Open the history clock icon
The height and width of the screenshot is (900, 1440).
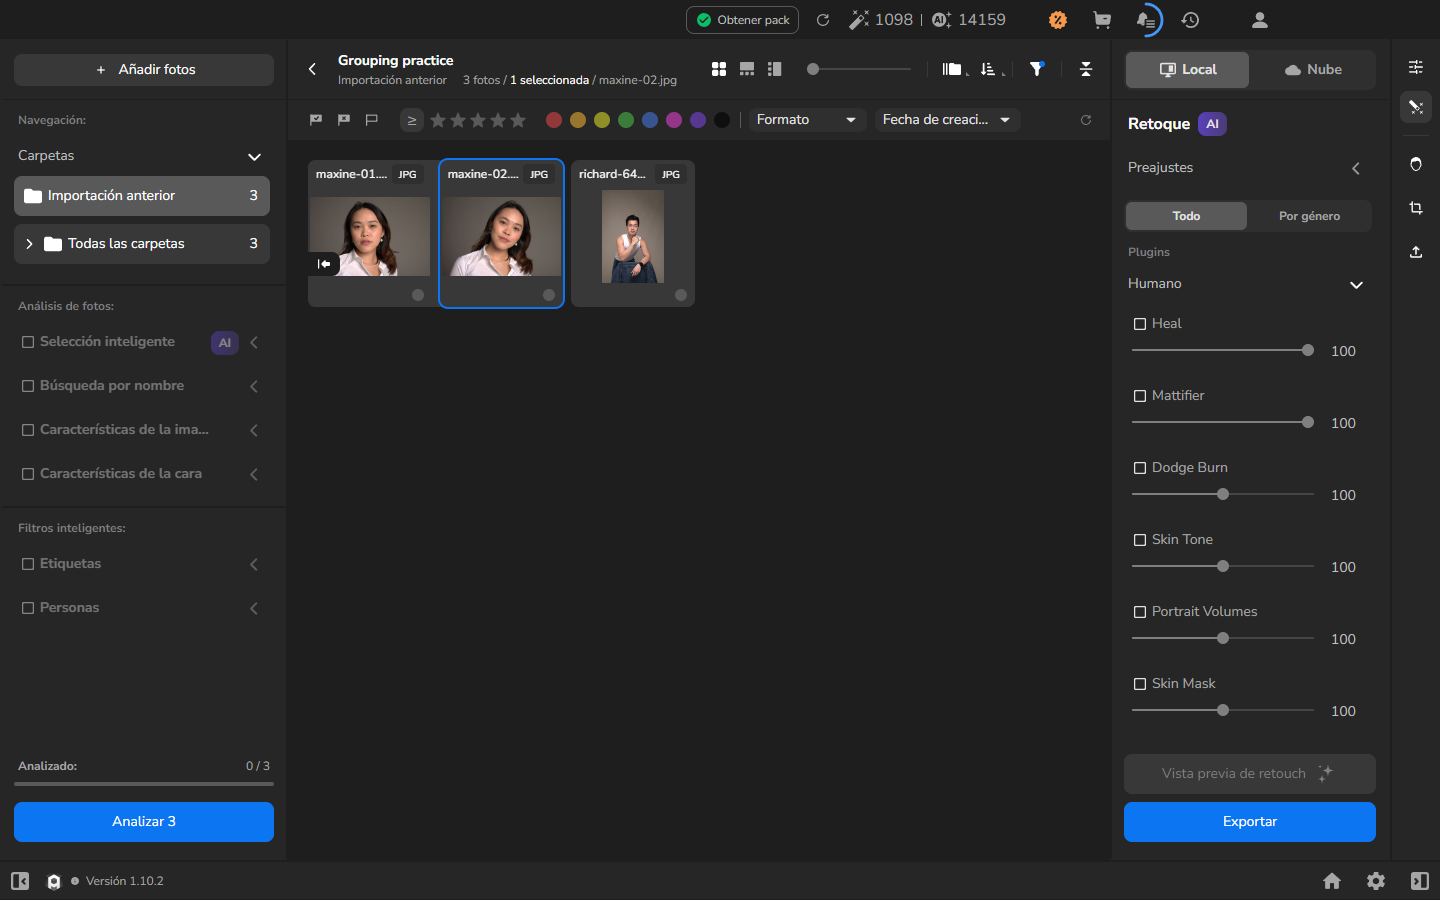click(1190, 20)
